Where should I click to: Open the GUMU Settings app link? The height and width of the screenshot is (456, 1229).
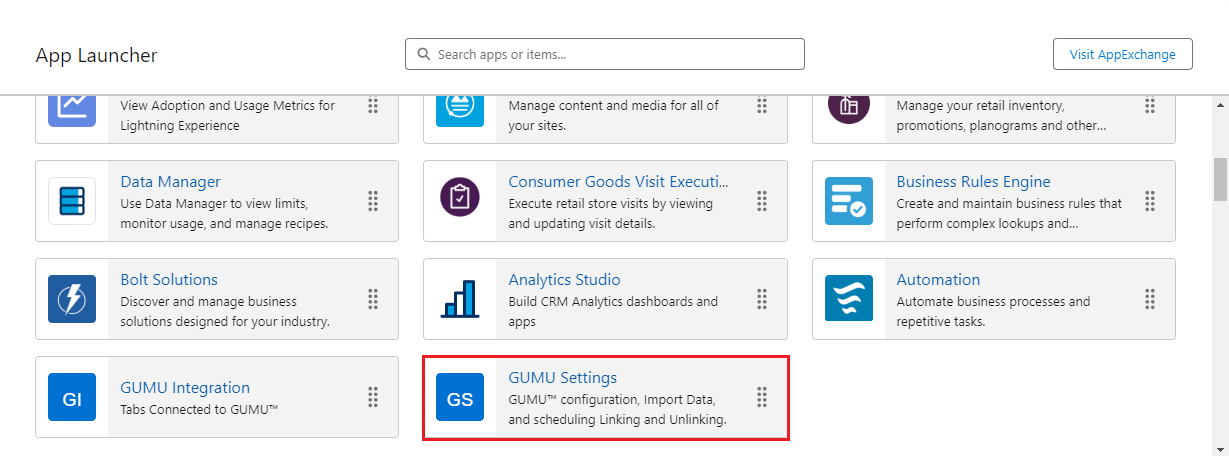[x=562, y=377]
